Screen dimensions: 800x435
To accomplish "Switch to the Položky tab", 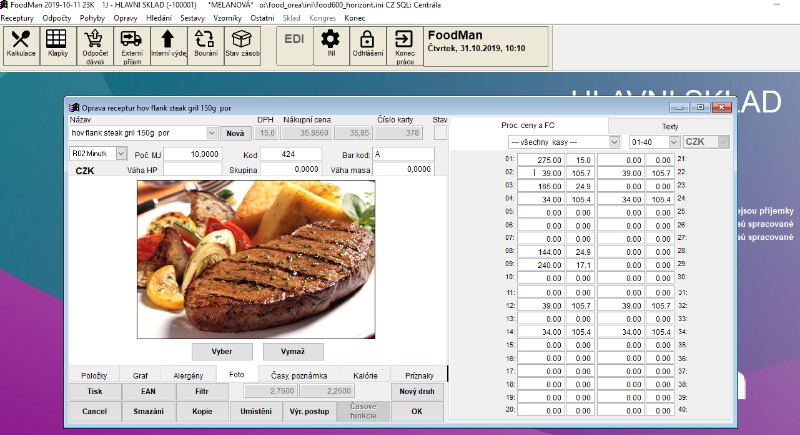I will pos(94,375).
